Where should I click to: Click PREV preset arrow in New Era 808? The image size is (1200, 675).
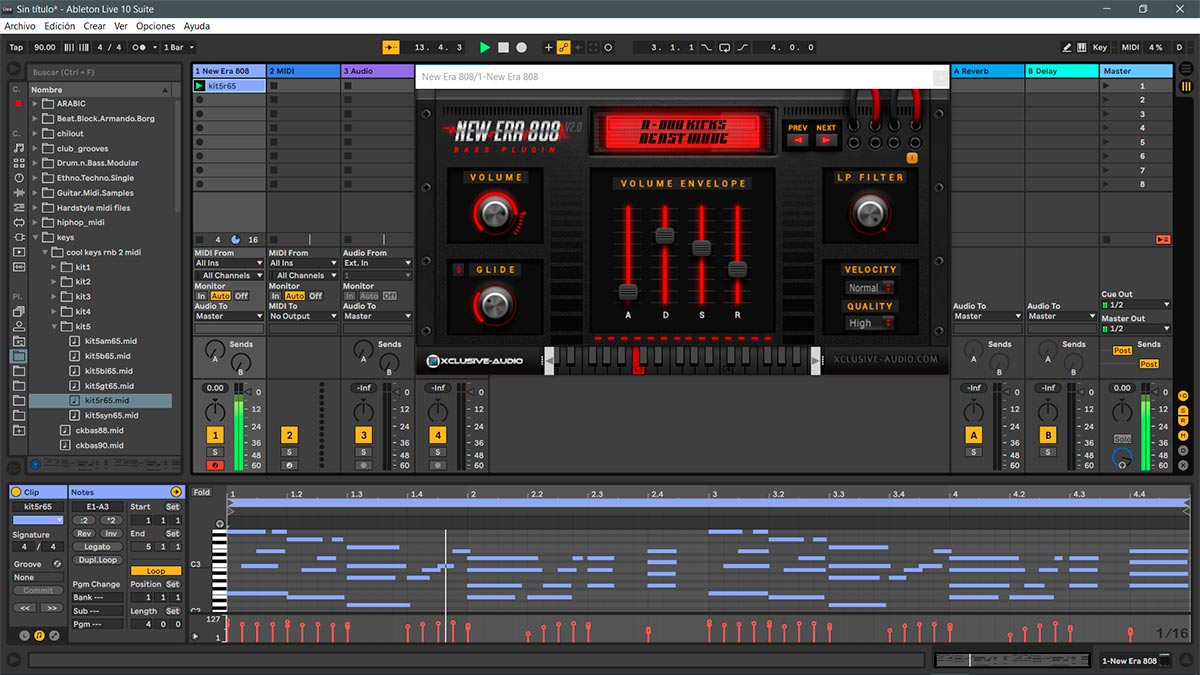[797, 140]
